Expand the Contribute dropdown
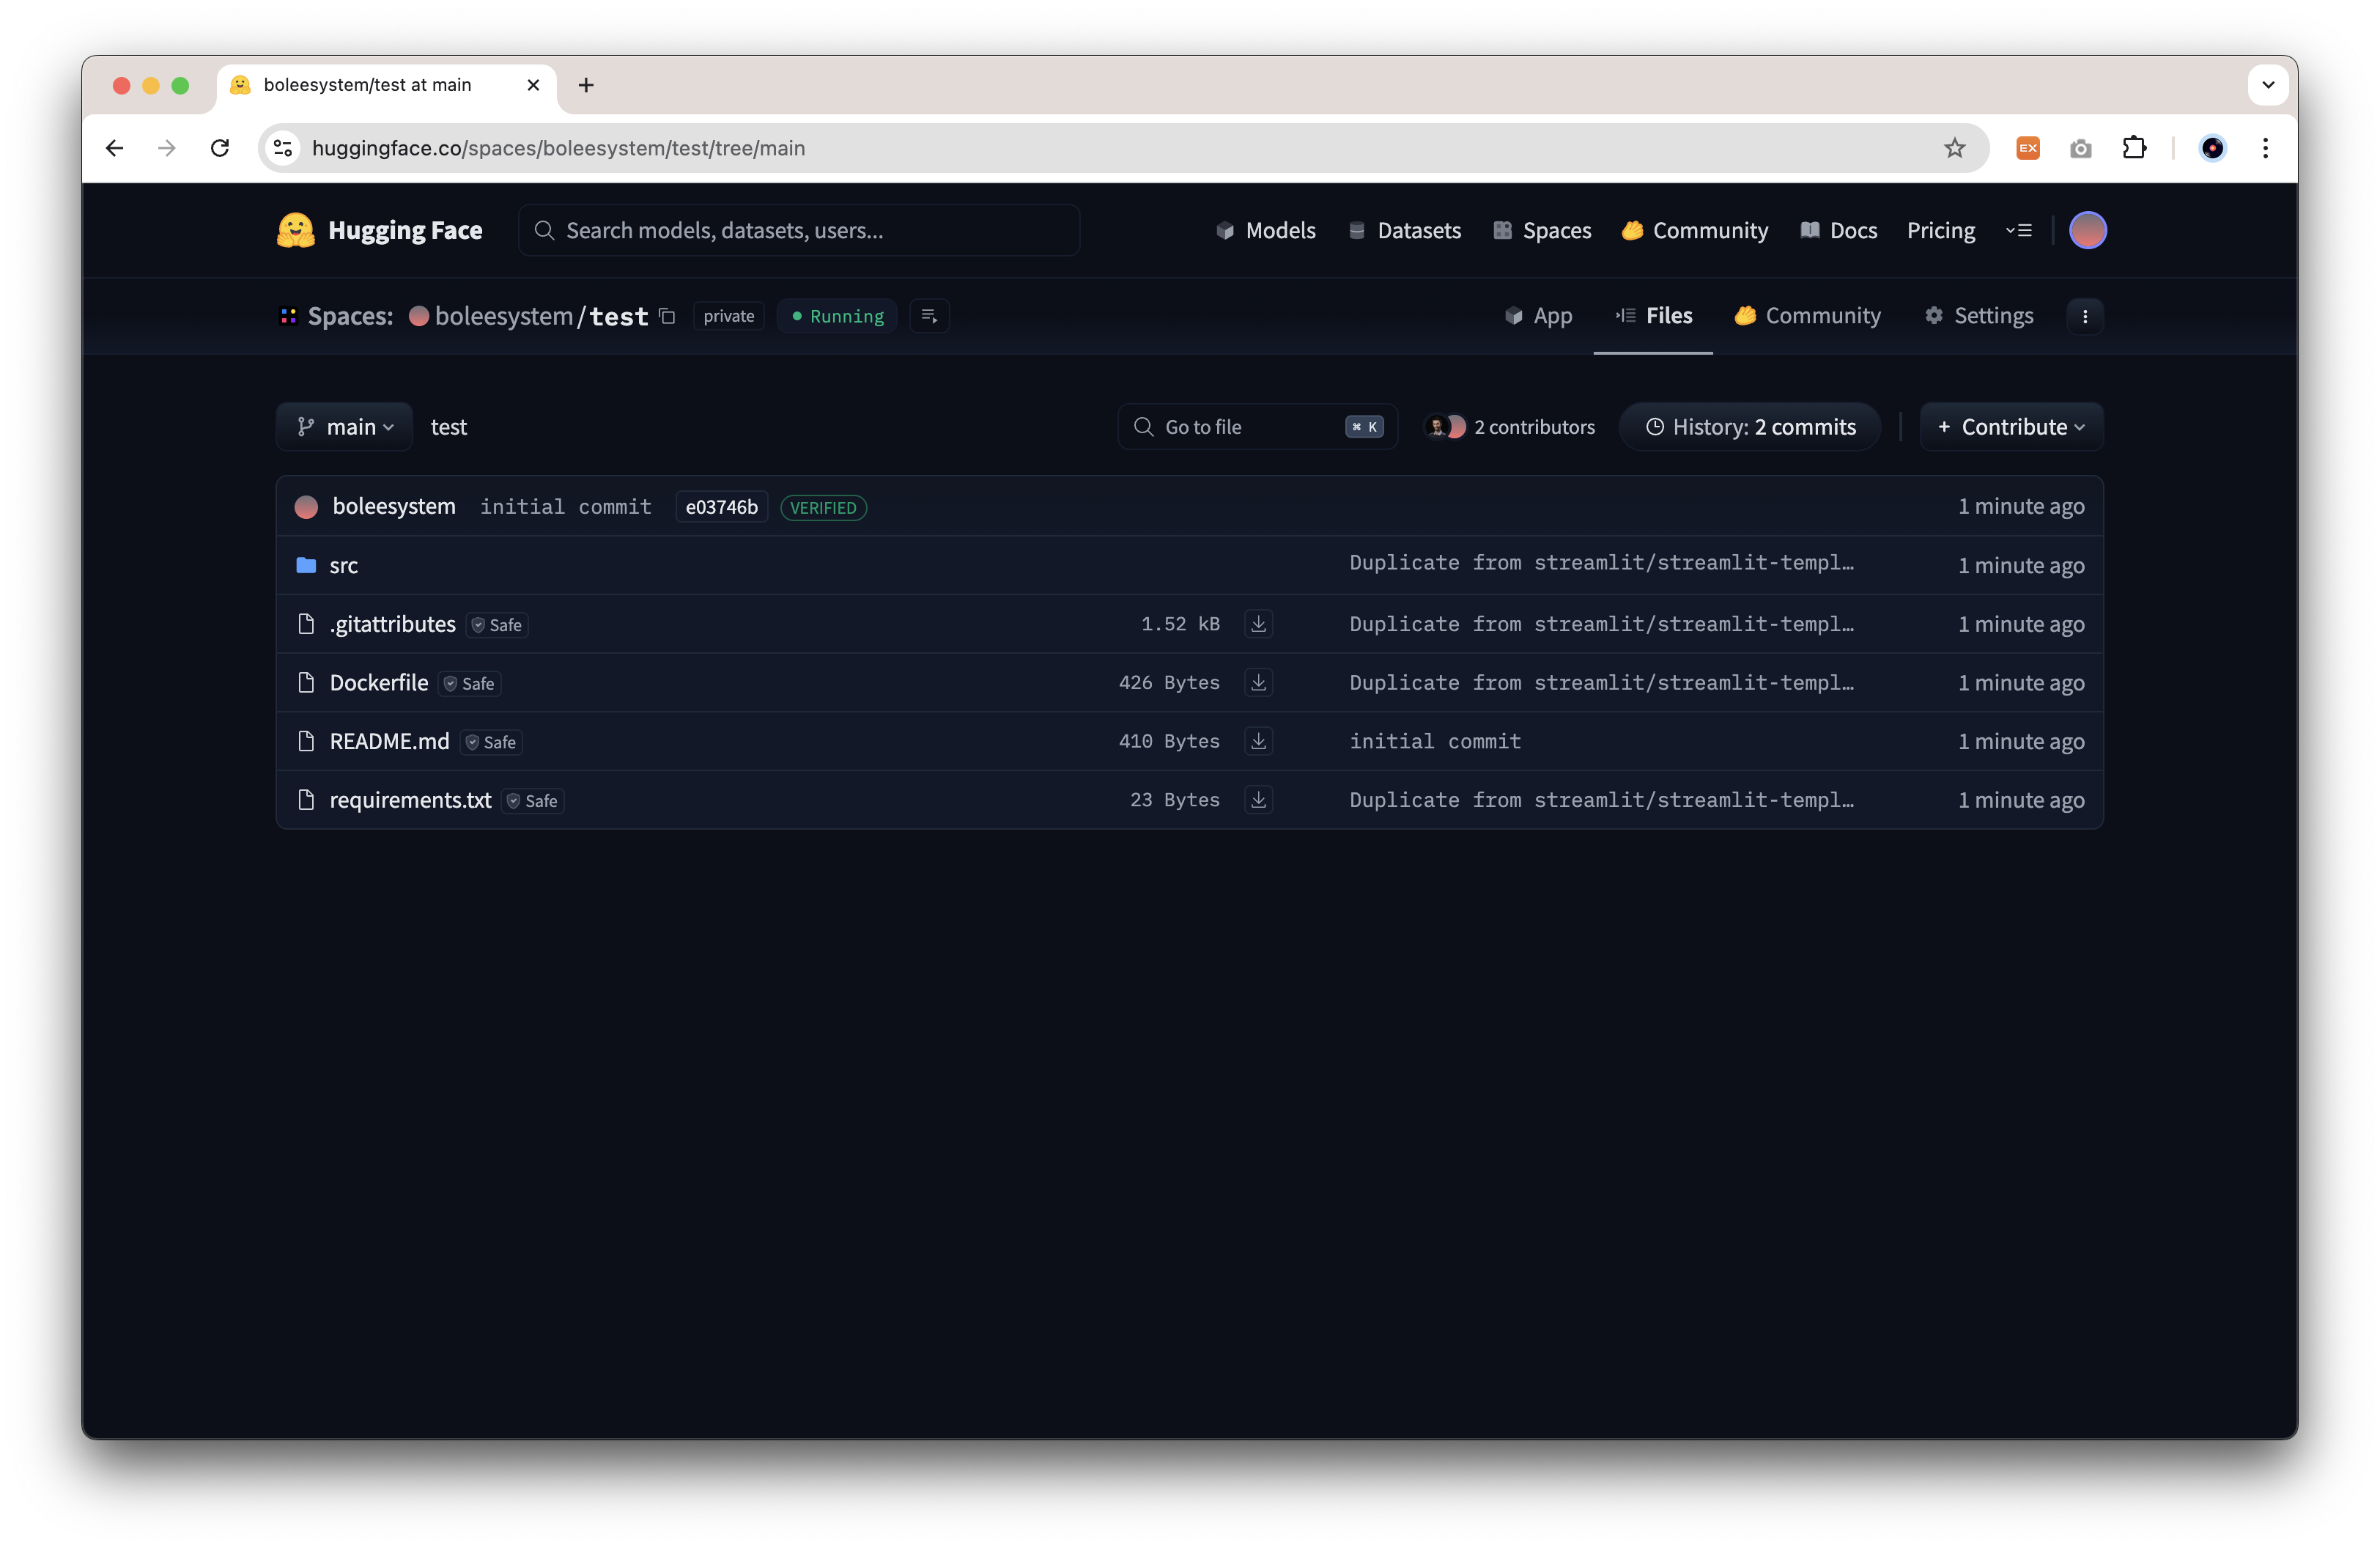Screen dimensions: 2380x1548 click(x=2010, y=427)
